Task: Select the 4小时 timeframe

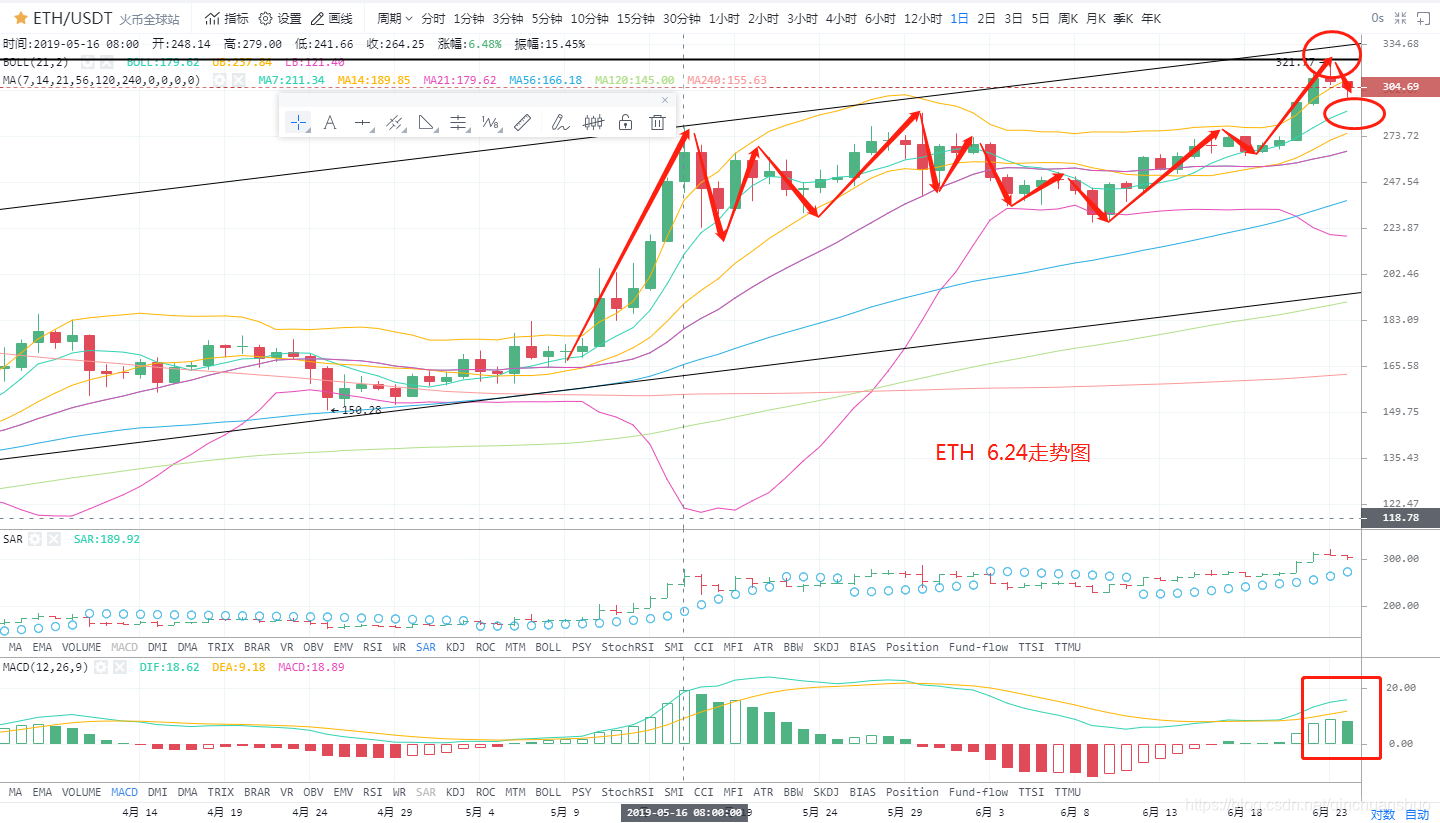Action: coord(841,18)
